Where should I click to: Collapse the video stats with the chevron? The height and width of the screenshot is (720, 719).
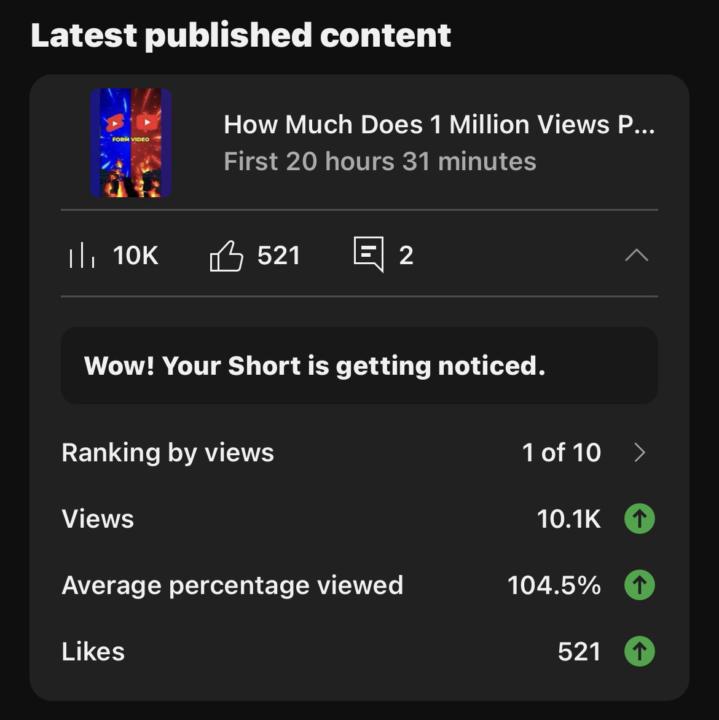(636, 256)
